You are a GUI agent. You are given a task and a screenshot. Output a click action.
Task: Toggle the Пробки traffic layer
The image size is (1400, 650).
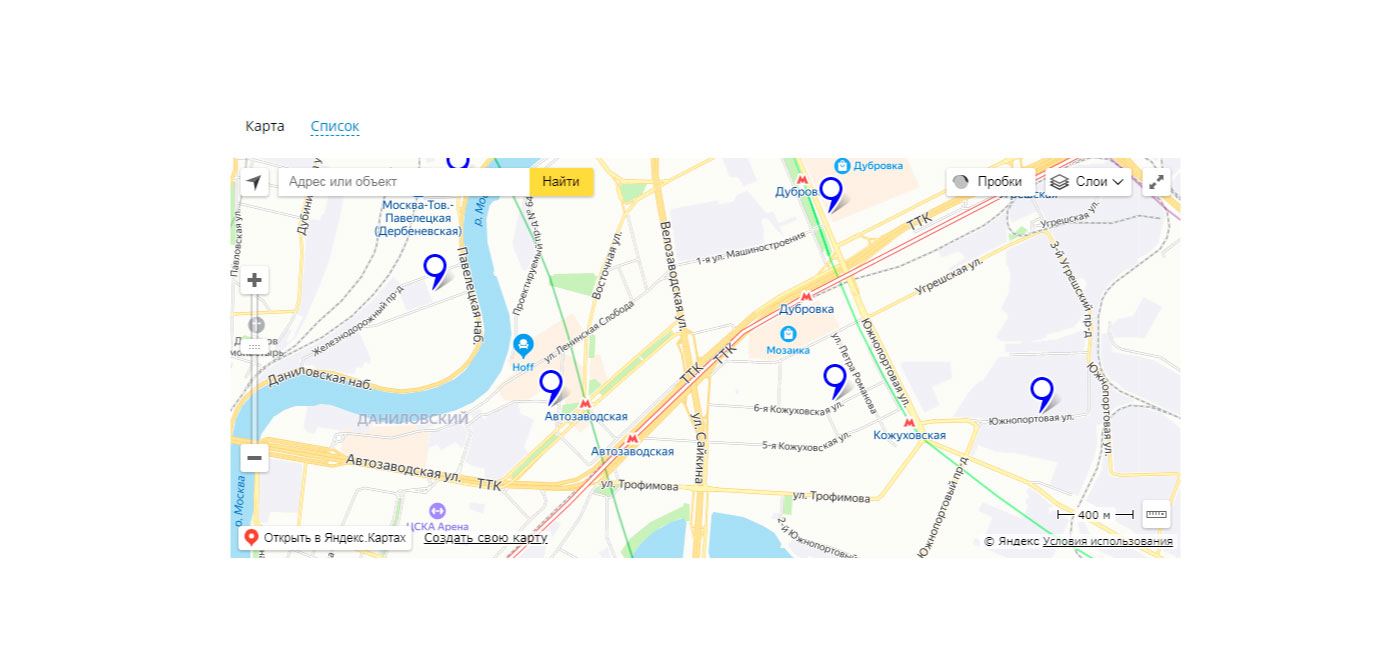coord(990,182)
